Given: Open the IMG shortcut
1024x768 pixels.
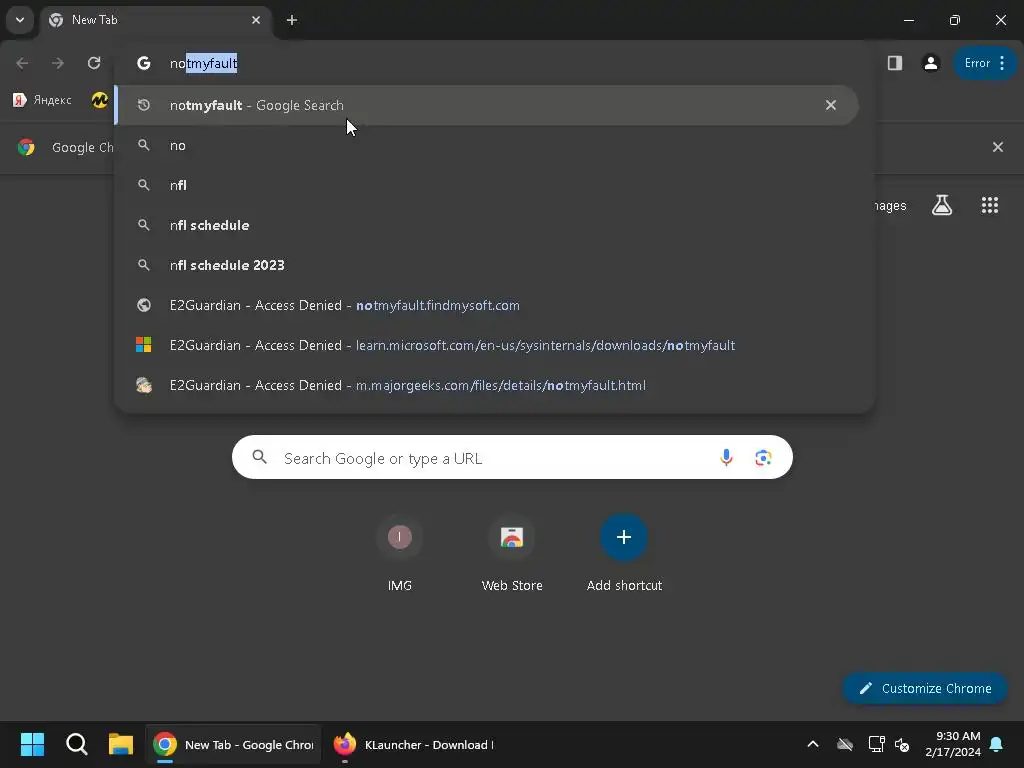Looking at the screenshot, I should (400, 552).
